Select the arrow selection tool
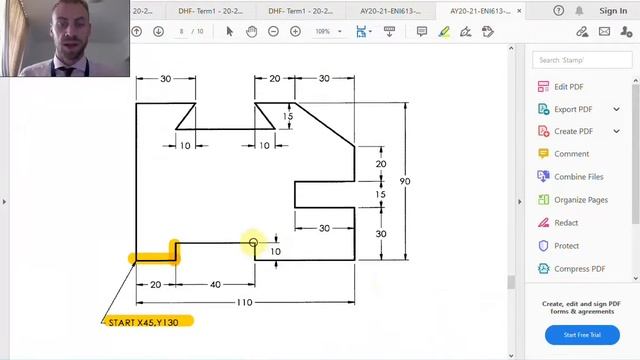Screen dimensions: 640x360 229,31
